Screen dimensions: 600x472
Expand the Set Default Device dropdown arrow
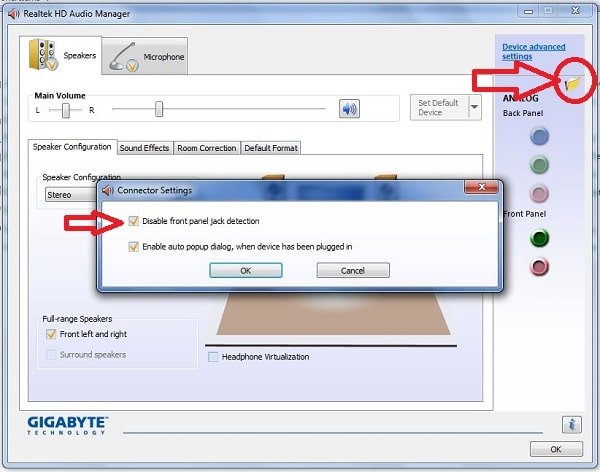[474, 107]
